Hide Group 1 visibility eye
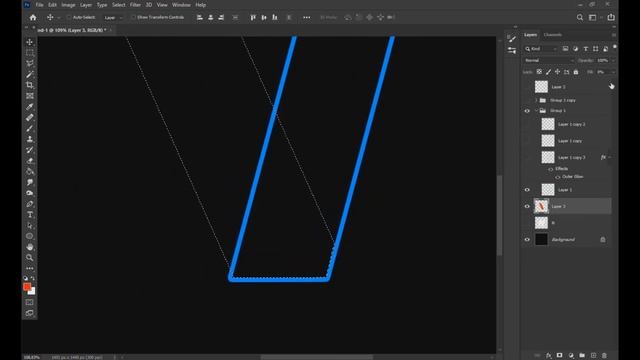Screen dimensions: 640x360 527,111
